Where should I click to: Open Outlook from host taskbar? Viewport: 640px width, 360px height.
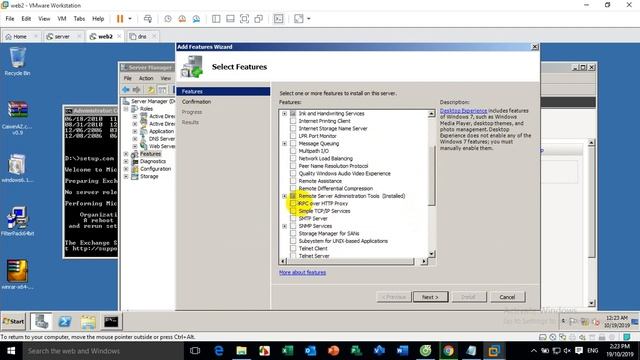(310, 351)
